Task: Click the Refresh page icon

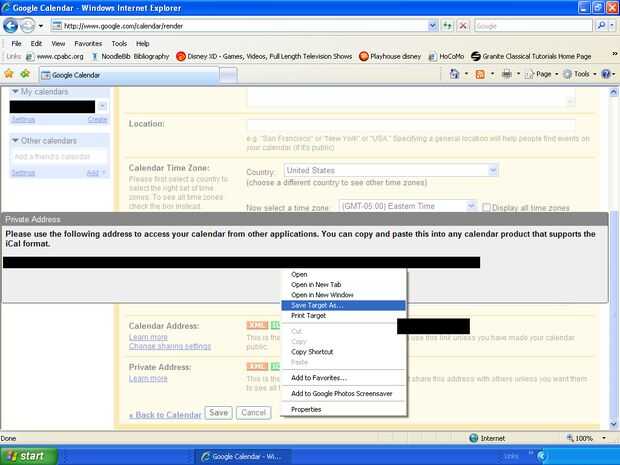Action: (x=447, y=26)
